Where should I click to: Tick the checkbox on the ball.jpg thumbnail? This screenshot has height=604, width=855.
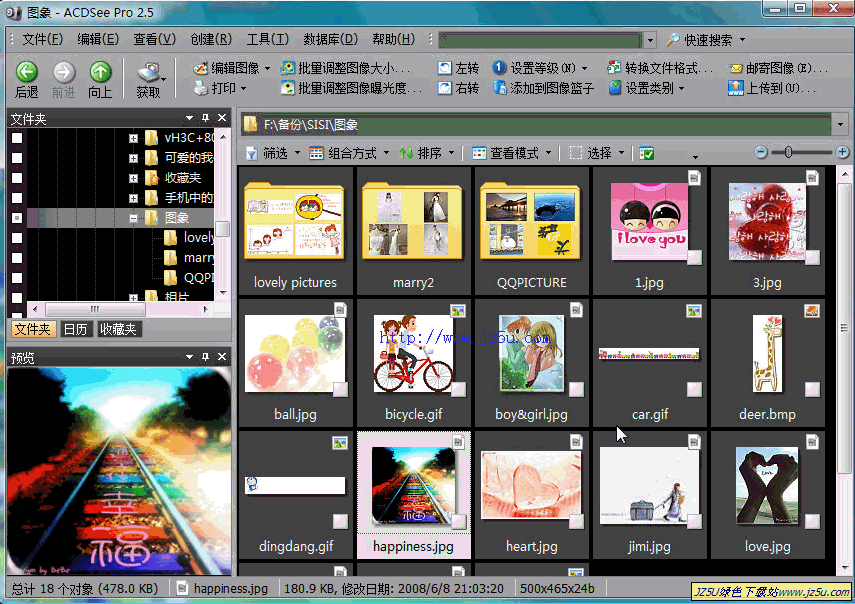pos(340,389)
